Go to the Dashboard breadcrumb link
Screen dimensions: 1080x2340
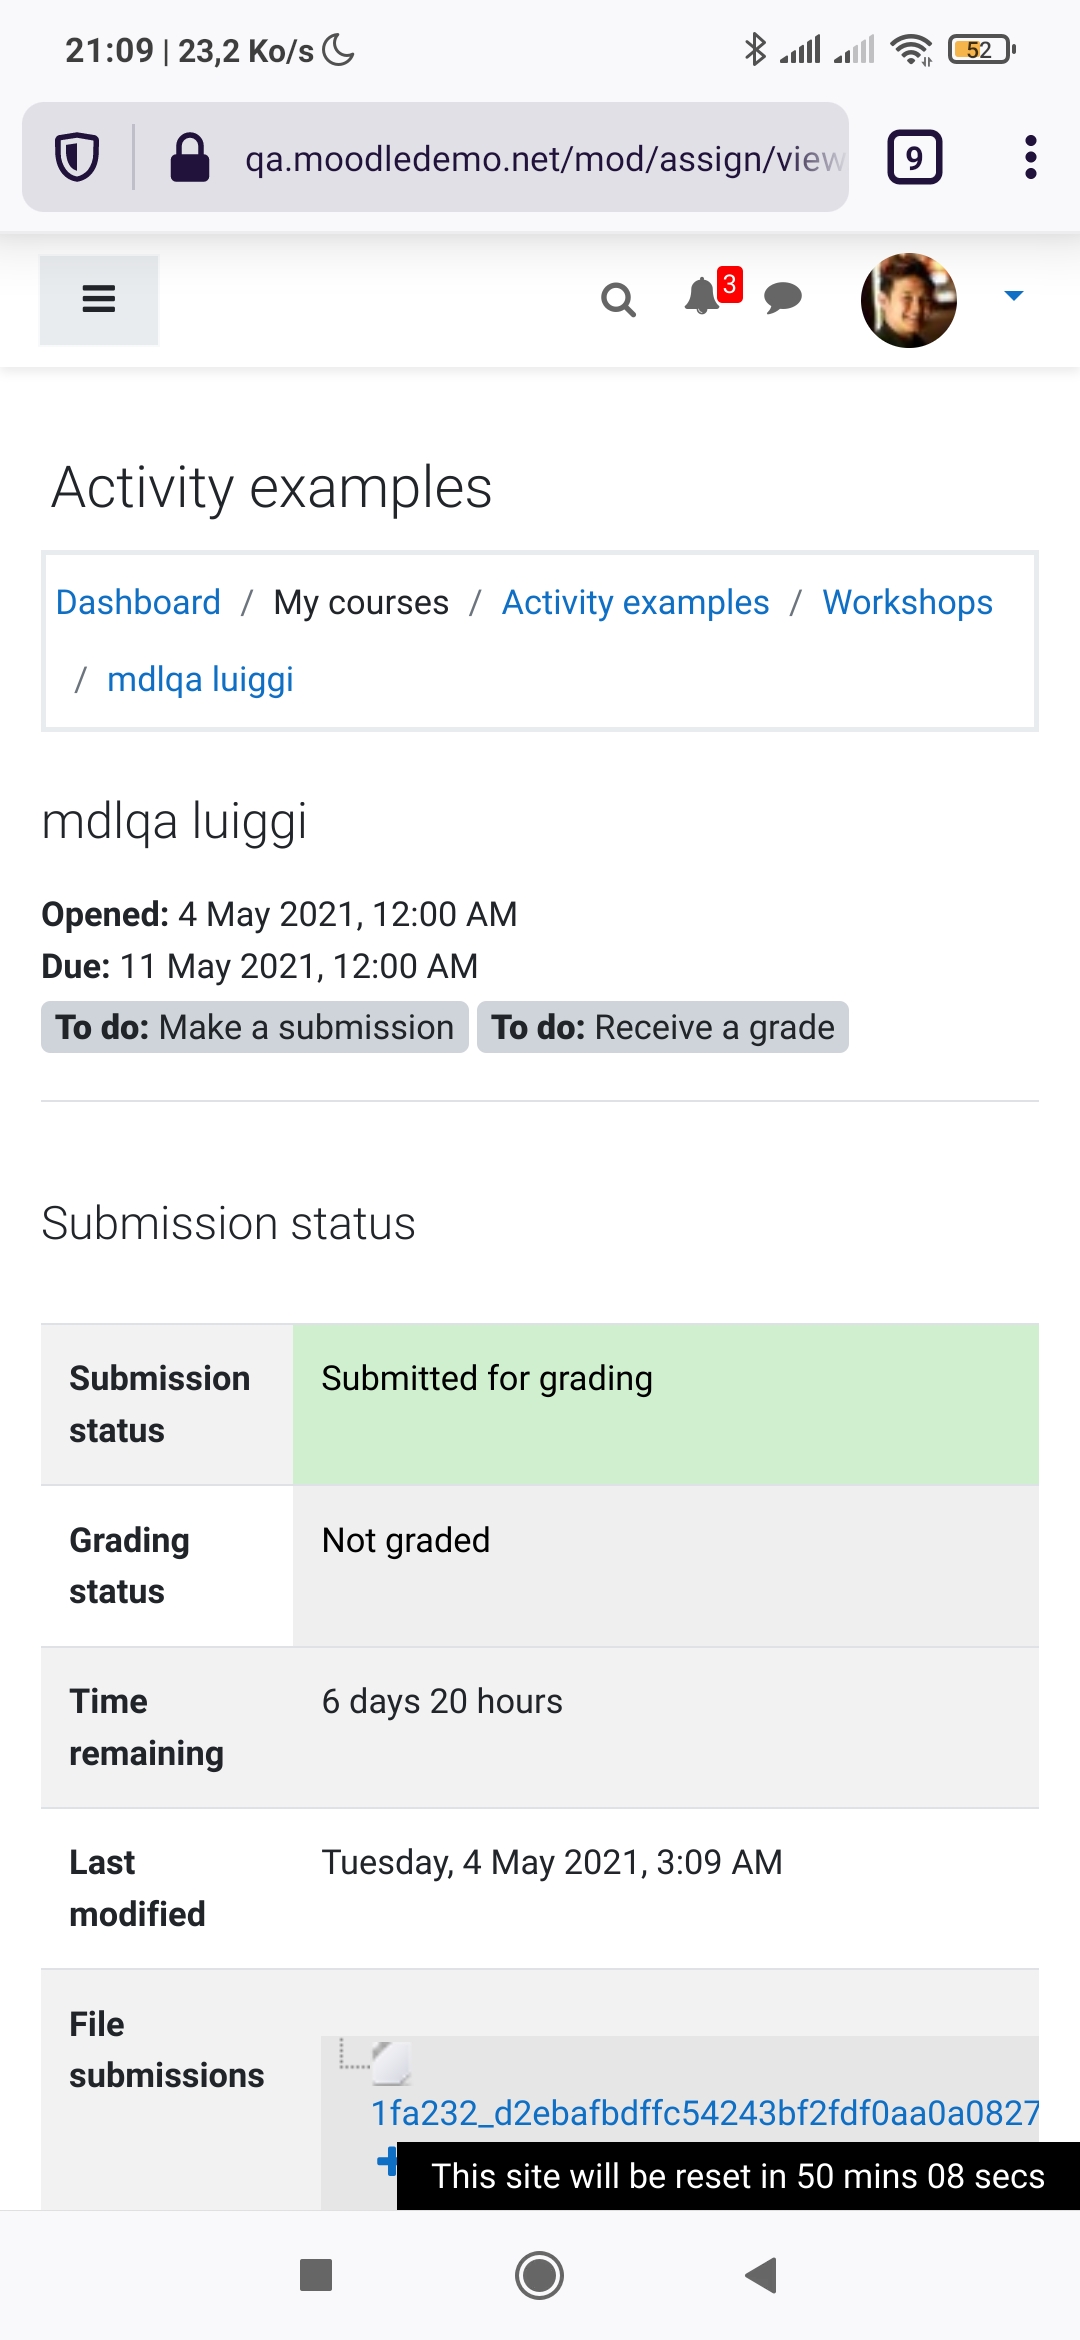(x=138, y=603)
